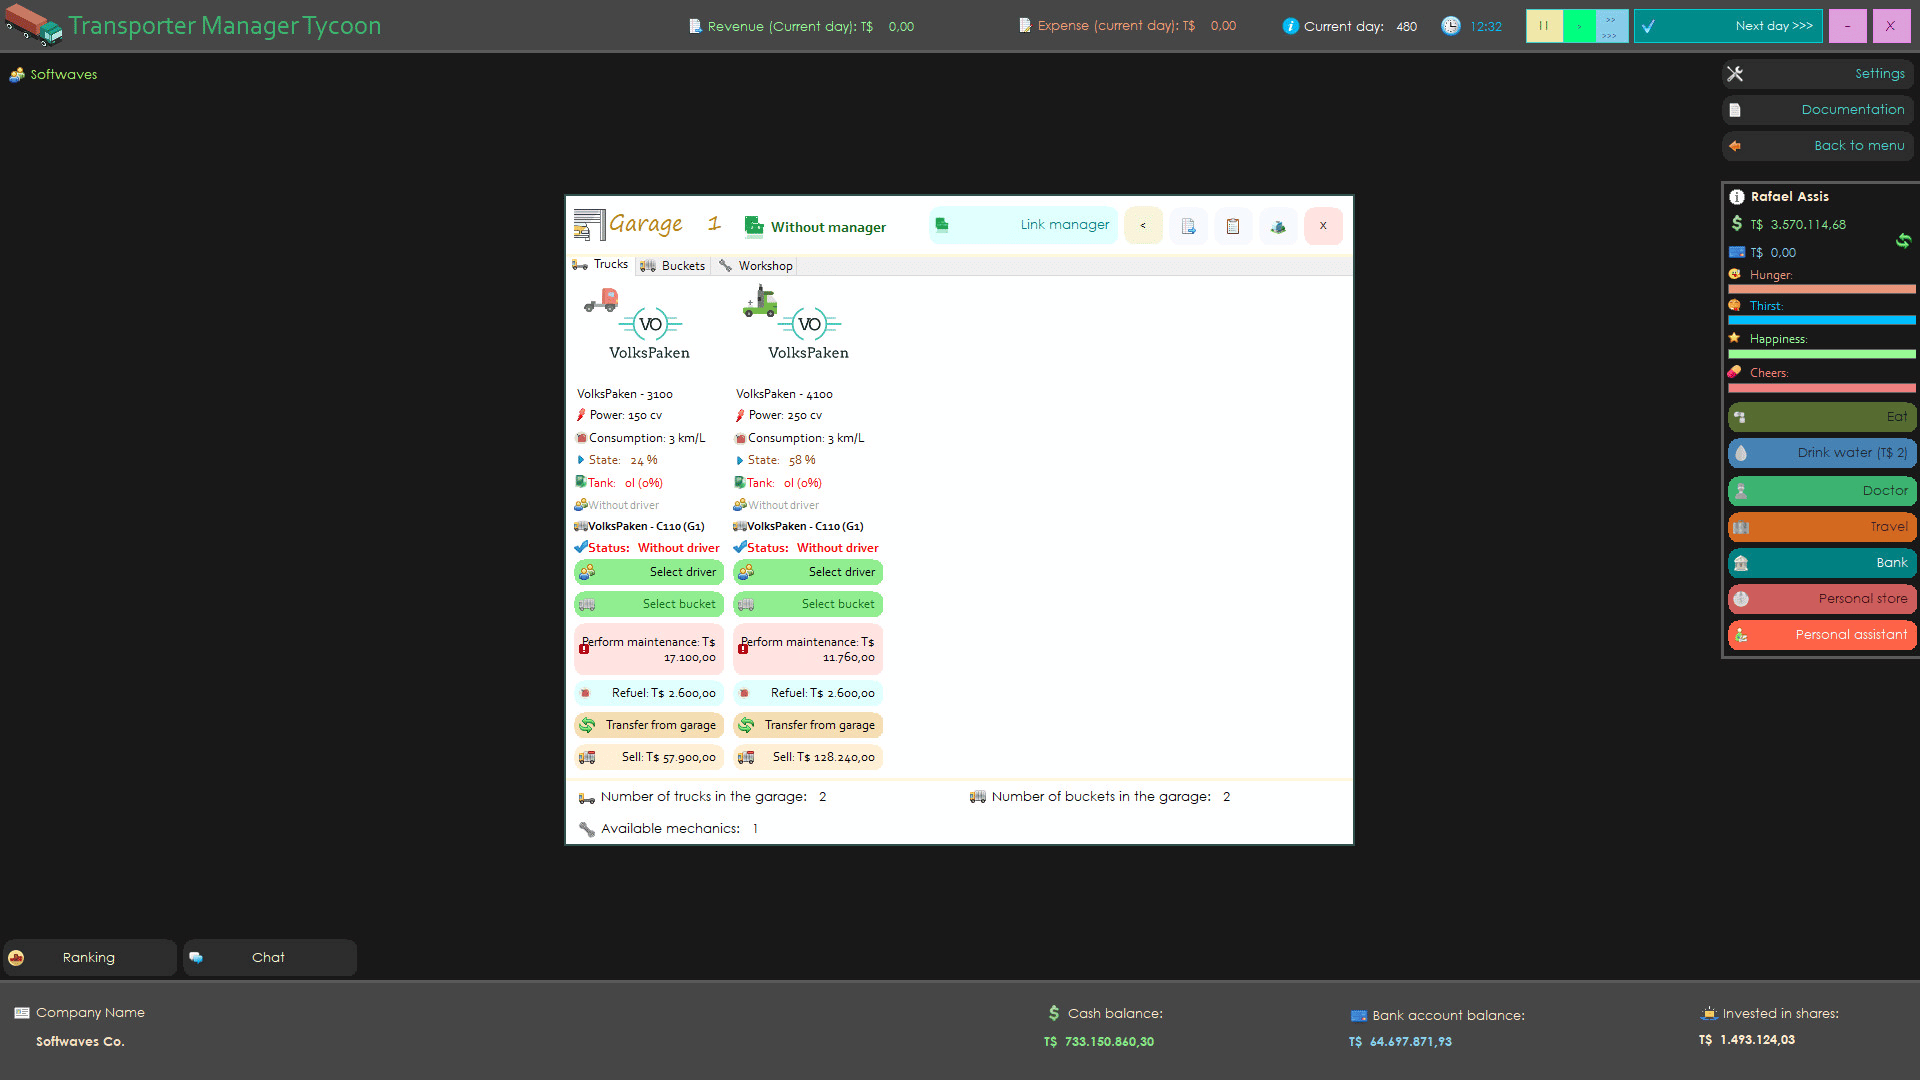Open the Chat panel

coord(268,957)
